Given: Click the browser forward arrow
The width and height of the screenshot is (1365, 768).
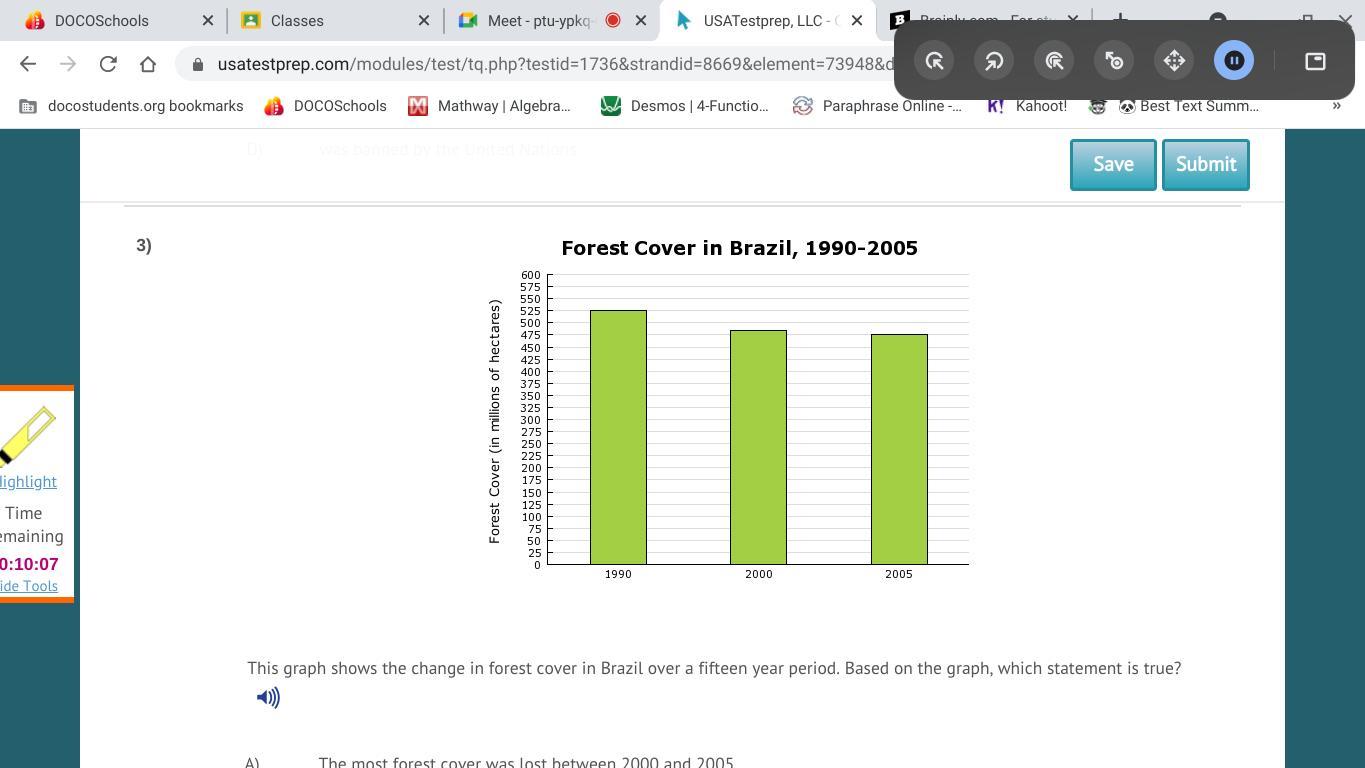Looking at the screenshot, I should pyautogui.click(x=68, y=64).
